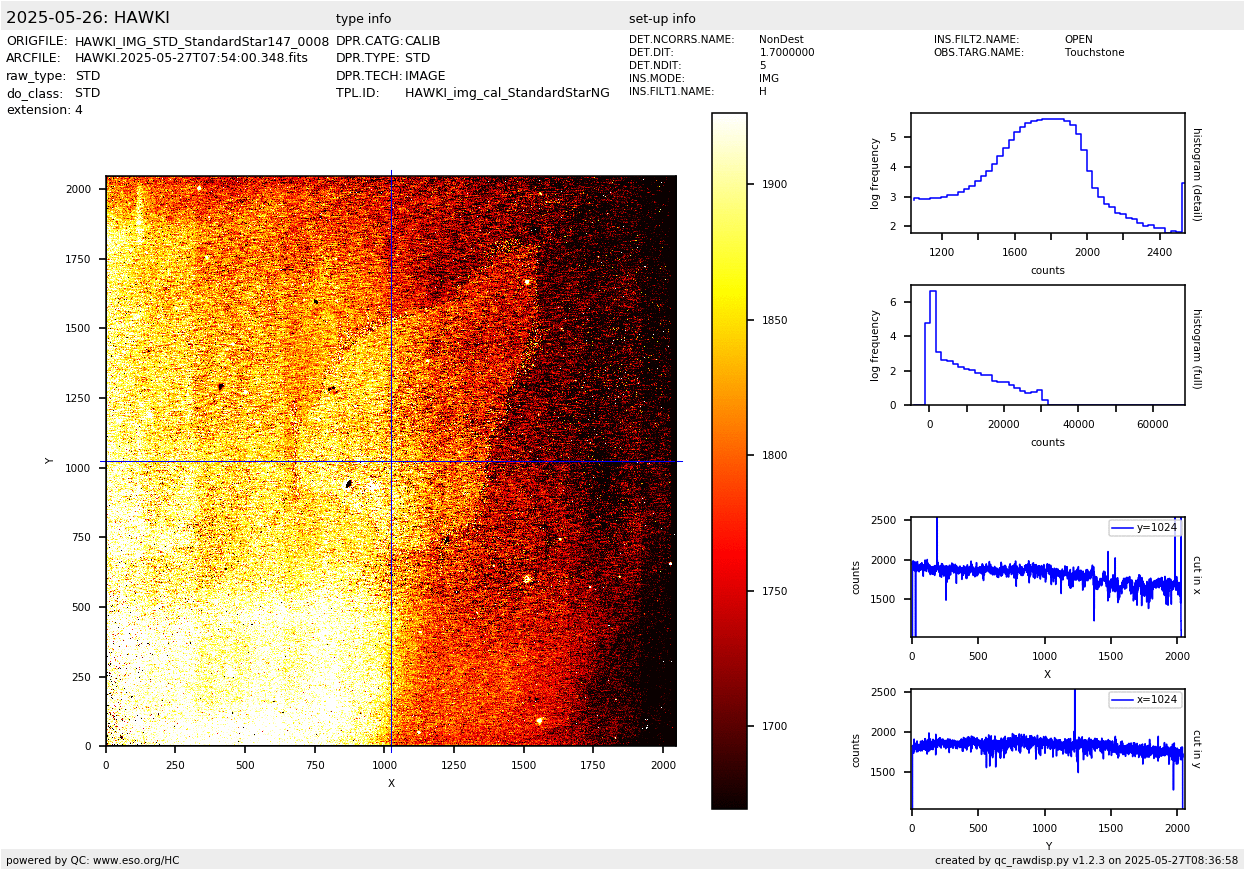The height and width of the screenshot is (870, 1245).
Task: Click the DET.DIT value 1.7000000
Action: [786, 53]
